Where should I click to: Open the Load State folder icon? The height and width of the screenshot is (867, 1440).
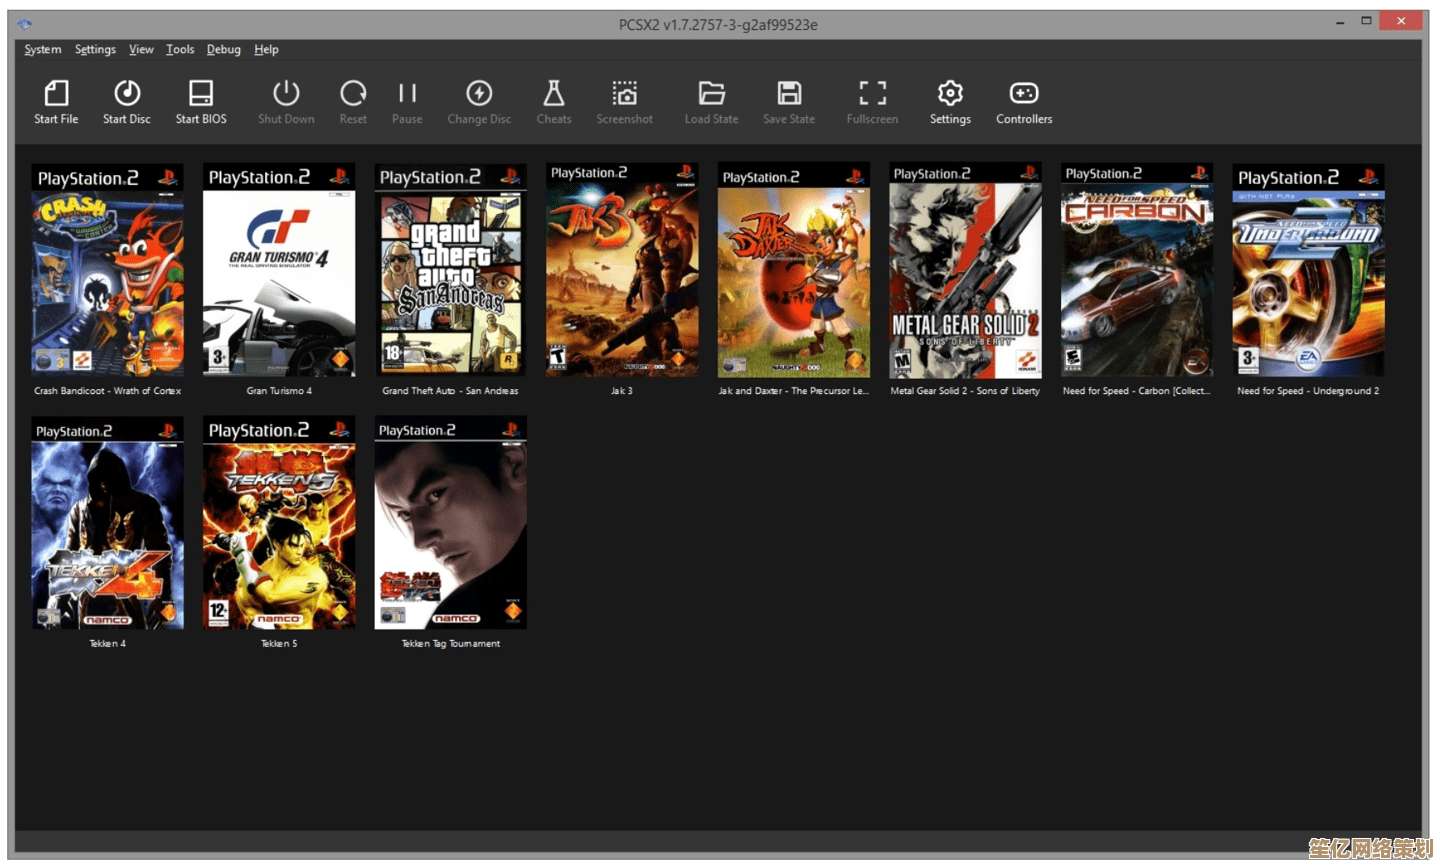point(711,95)
